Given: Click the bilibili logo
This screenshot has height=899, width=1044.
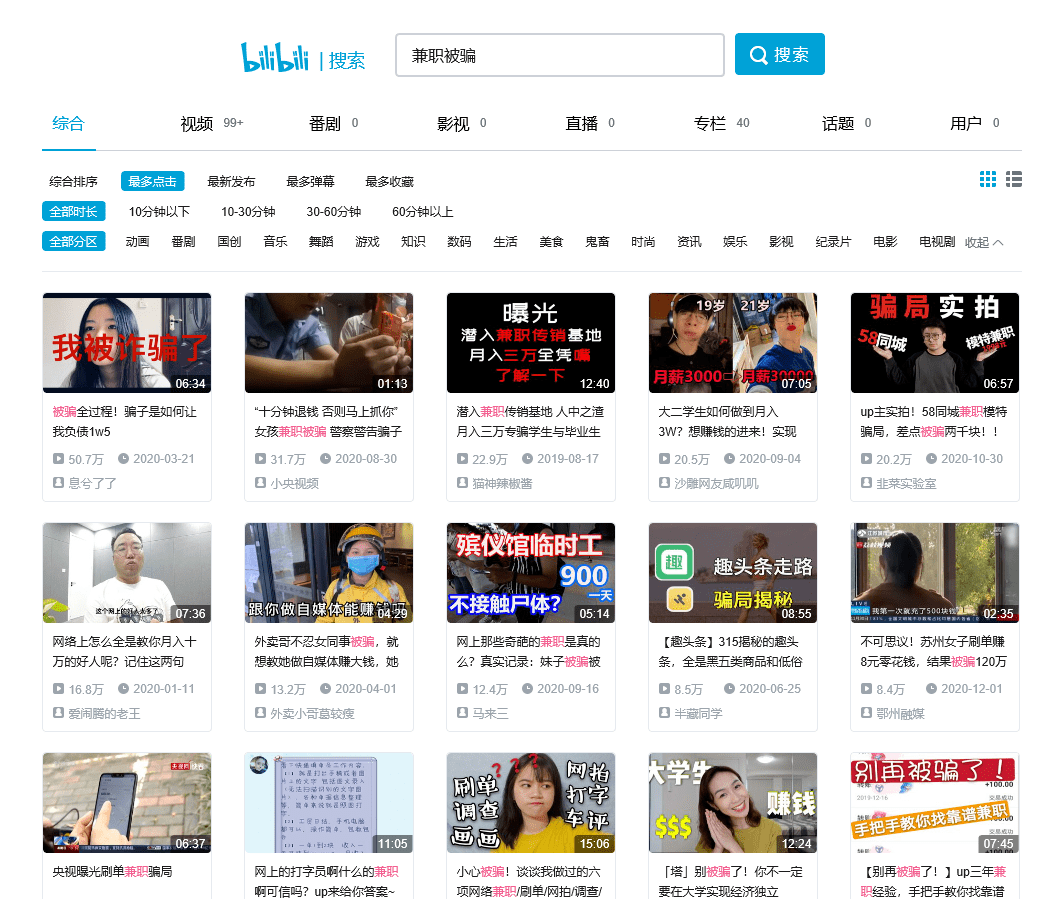Looking at the screenshot, I should point(275,57).
